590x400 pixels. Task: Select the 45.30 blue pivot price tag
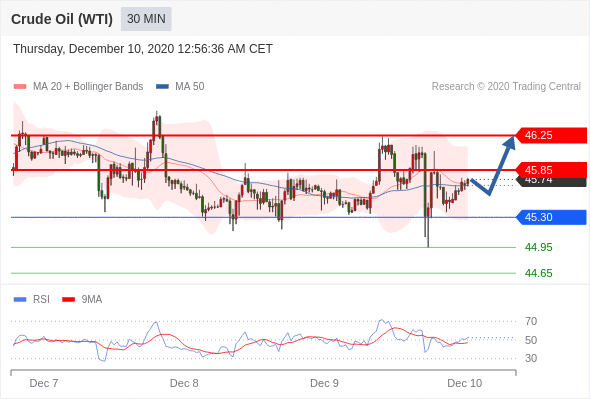[551, 217]
